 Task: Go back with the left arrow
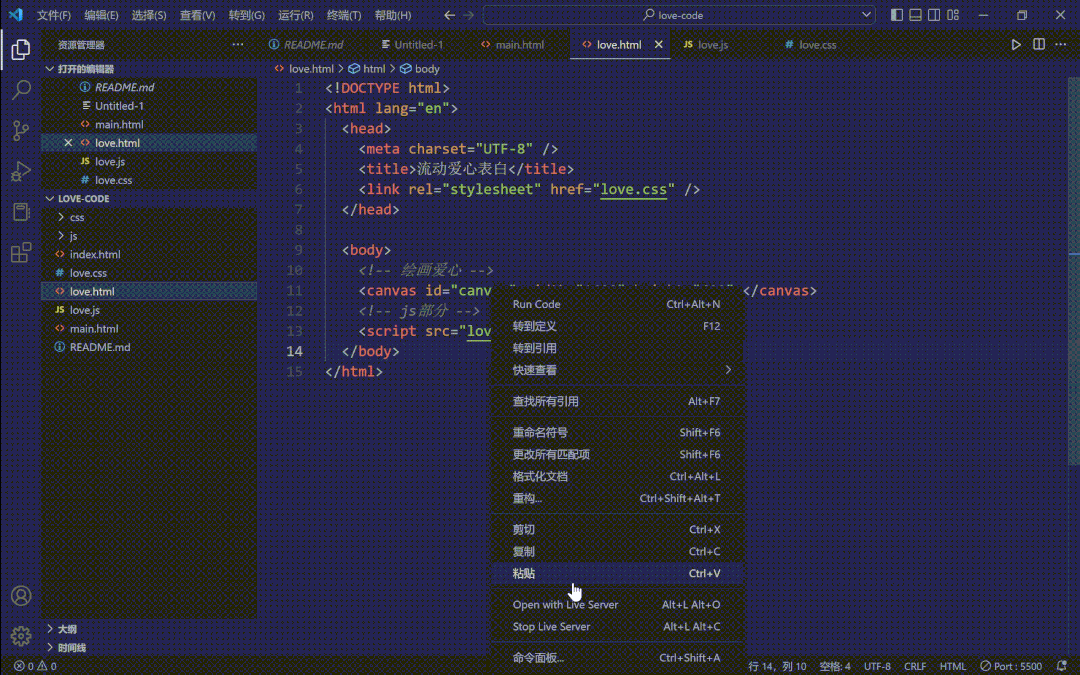click(449, 14)
